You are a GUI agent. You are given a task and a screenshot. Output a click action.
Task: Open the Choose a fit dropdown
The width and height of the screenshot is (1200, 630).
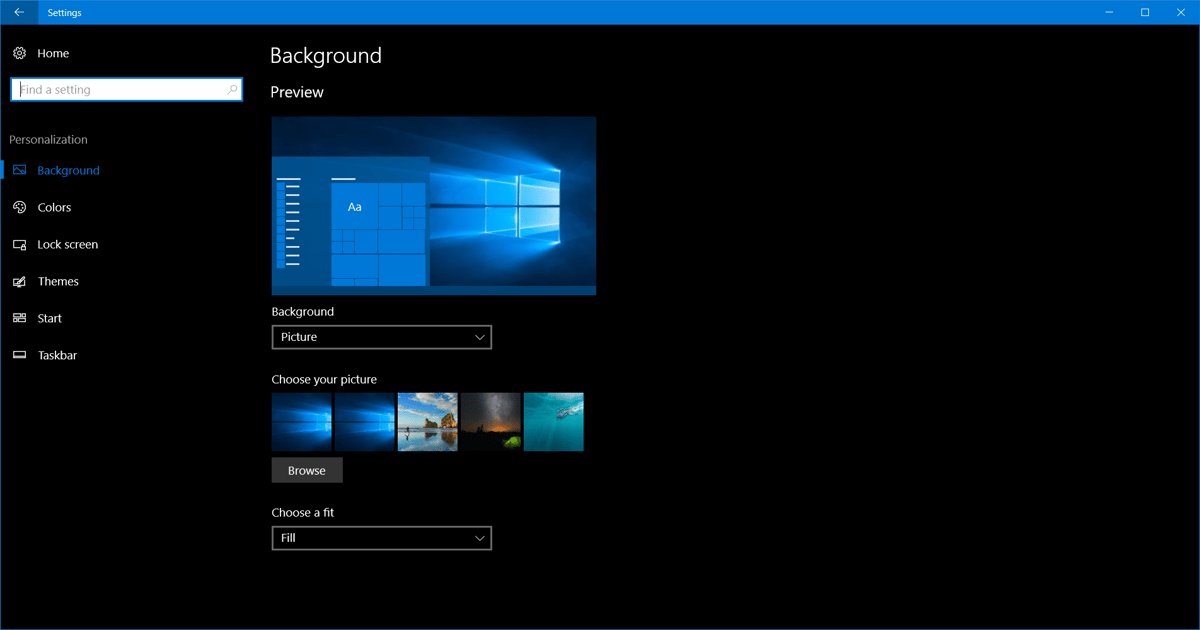click(x=381, y=538)
